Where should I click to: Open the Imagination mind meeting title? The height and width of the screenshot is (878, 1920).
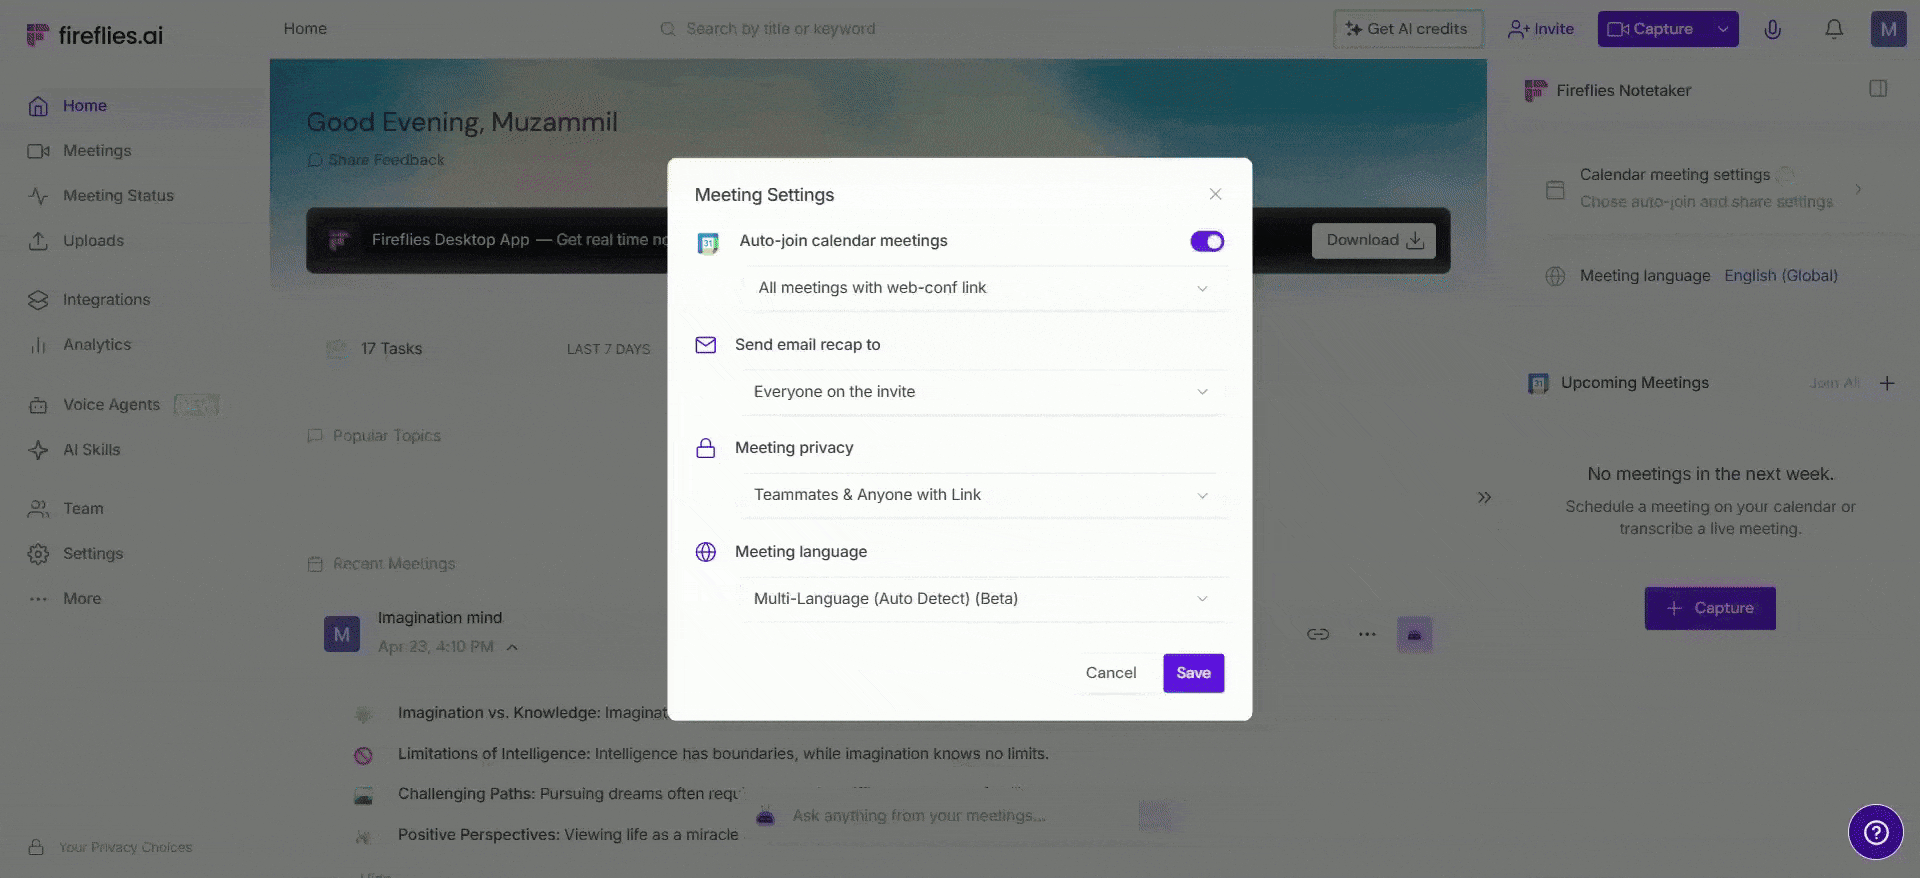pyautogui.click(x=440, y=618)
